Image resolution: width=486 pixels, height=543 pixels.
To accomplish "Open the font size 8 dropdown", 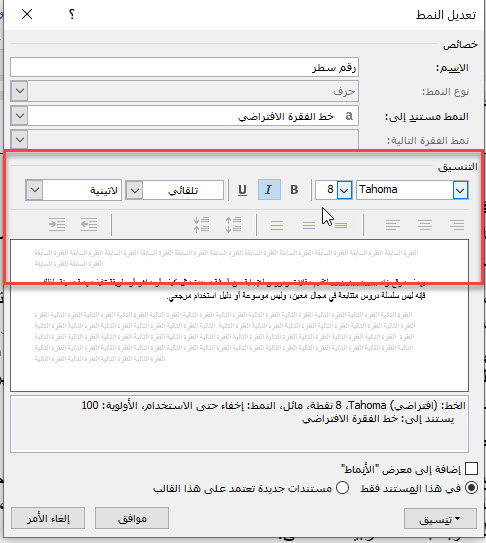I will tap(344, 190).
